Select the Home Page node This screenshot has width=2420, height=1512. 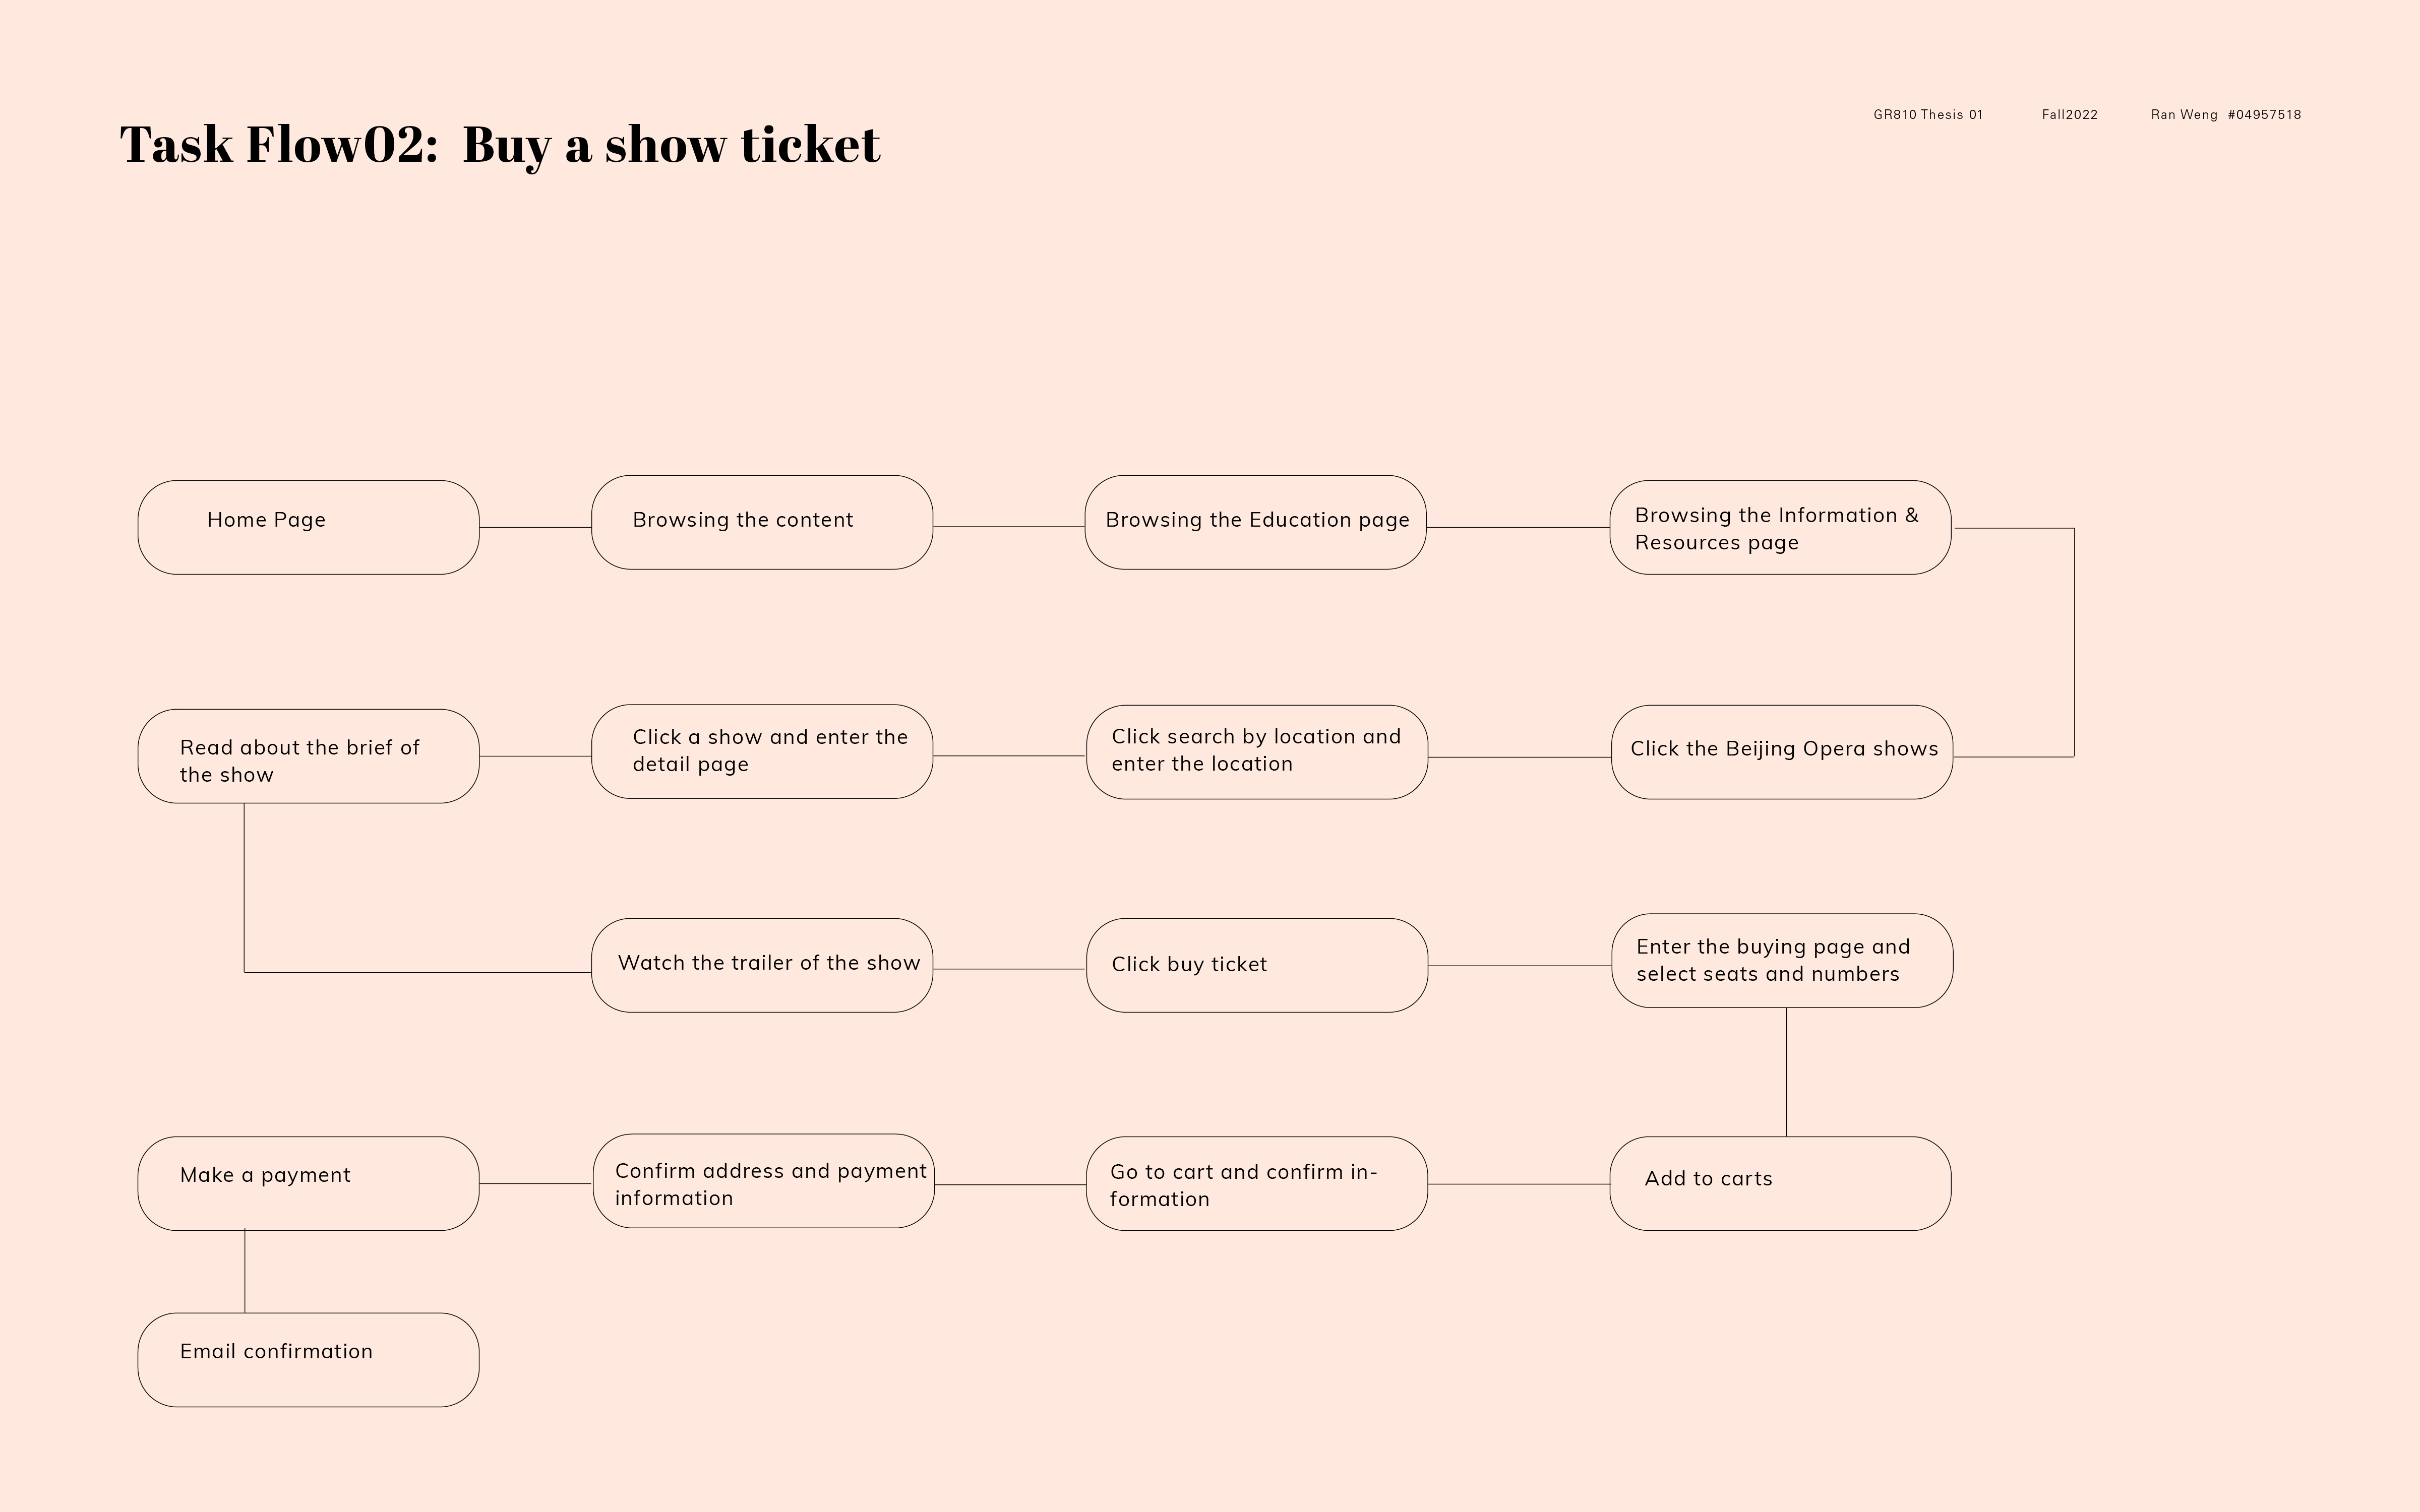308,527
